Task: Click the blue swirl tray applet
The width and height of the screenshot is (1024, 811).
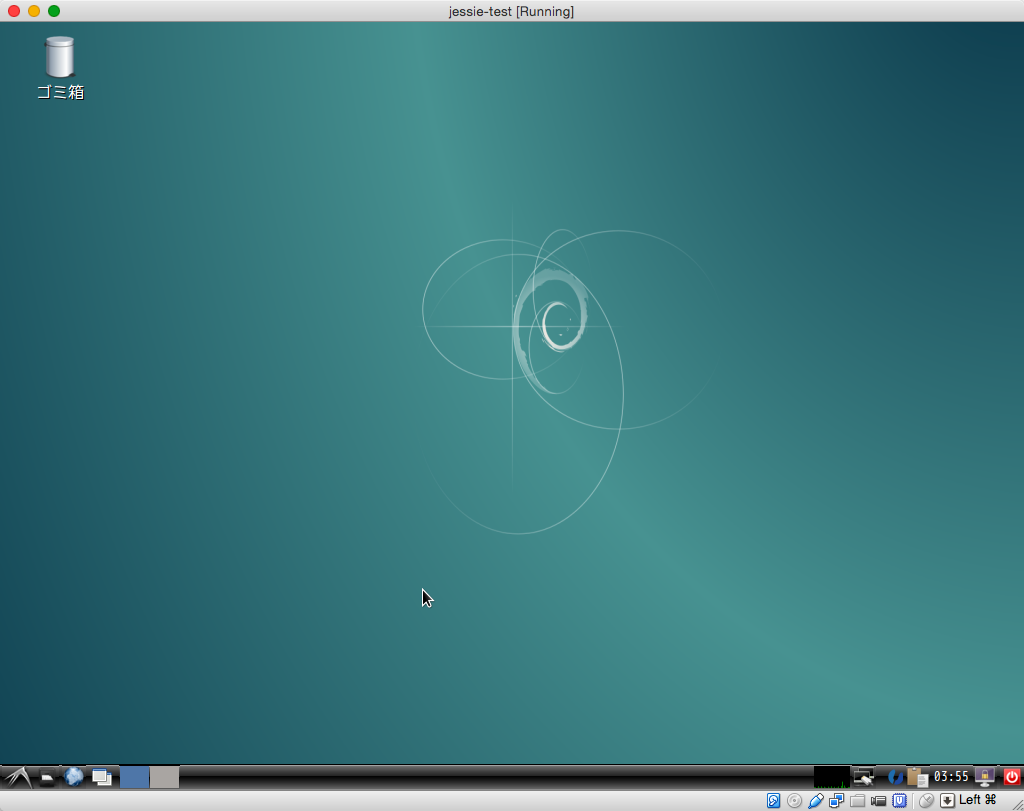Action: click(x=895, y=777)
